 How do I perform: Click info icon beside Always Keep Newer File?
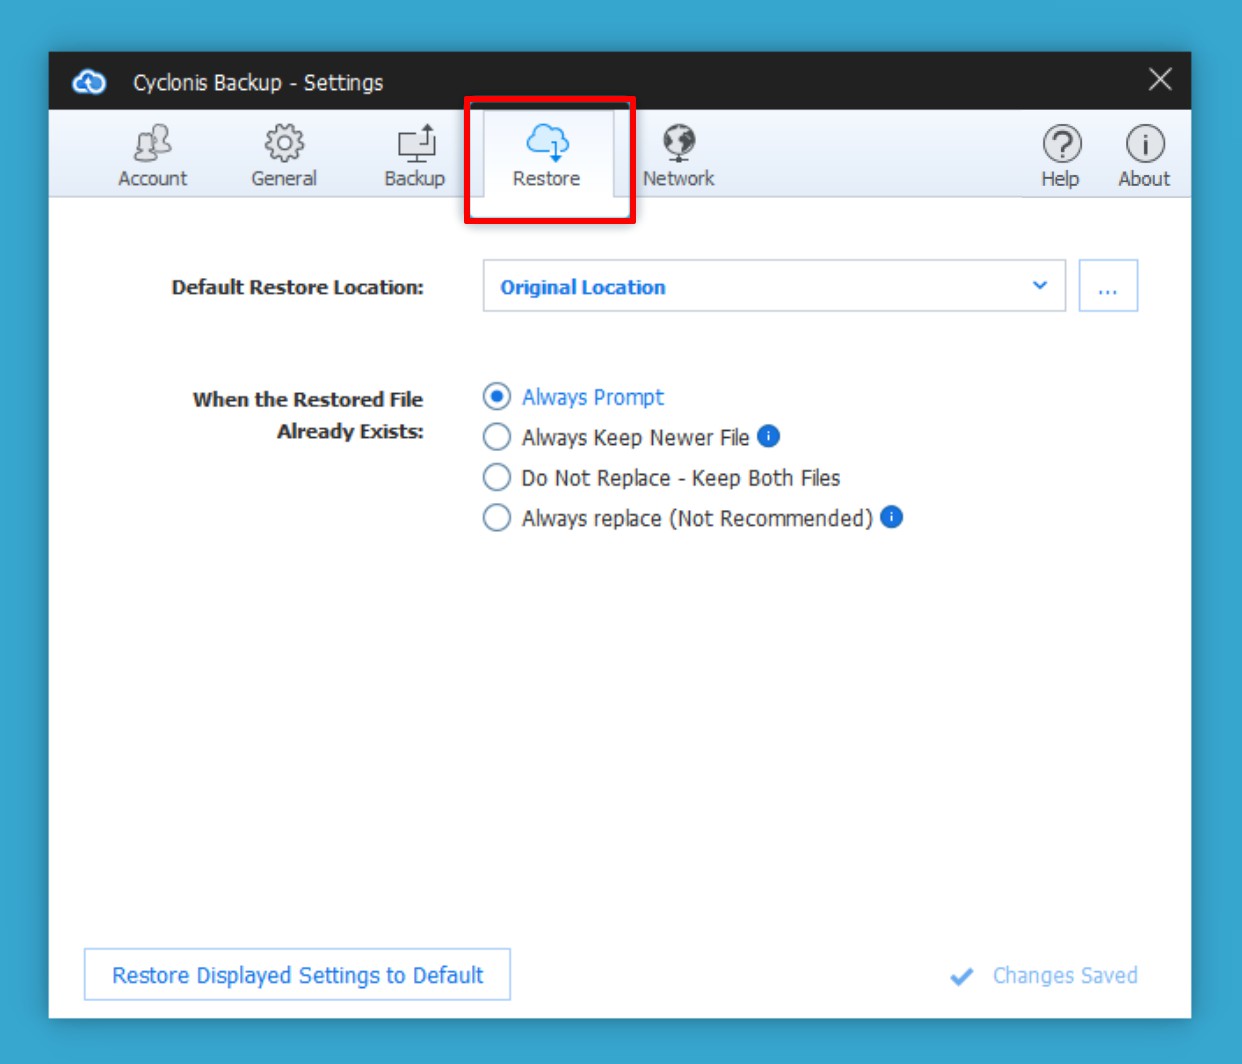click(768, 436)
